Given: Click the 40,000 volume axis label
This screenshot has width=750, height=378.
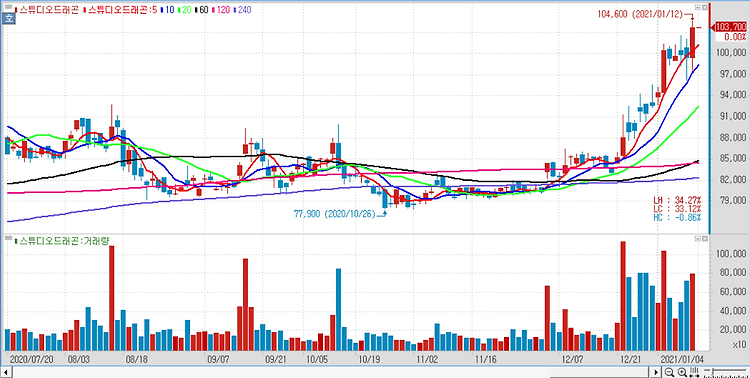Looking at the screenshot, I should pyautogui.click(x=734, y=311).
